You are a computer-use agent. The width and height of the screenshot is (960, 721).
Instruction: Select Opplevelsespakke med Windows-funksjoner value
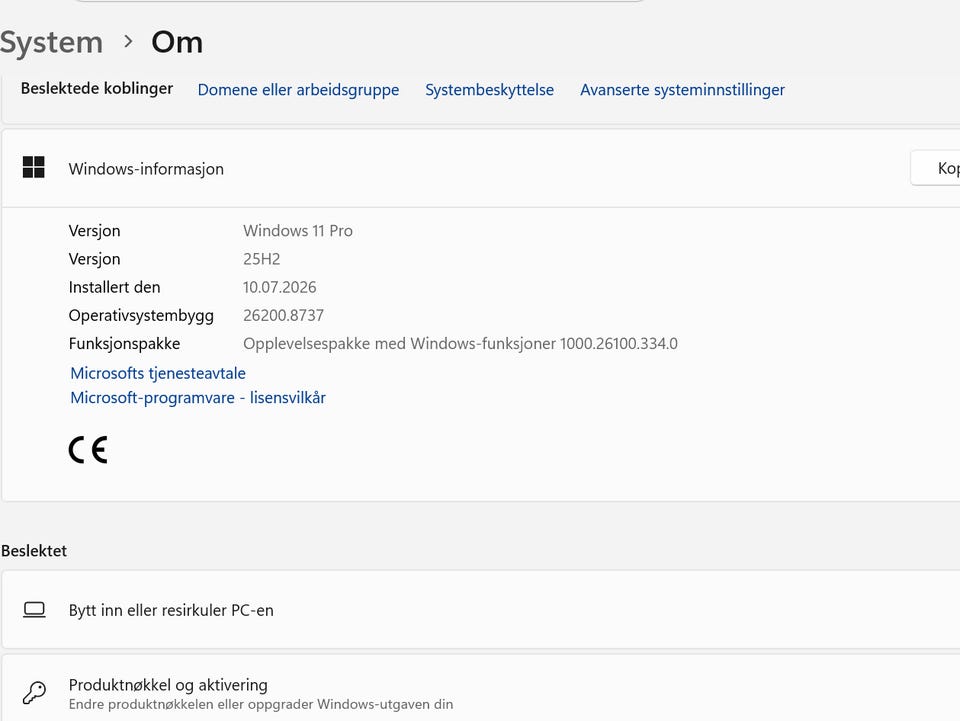tap(460, 343)
